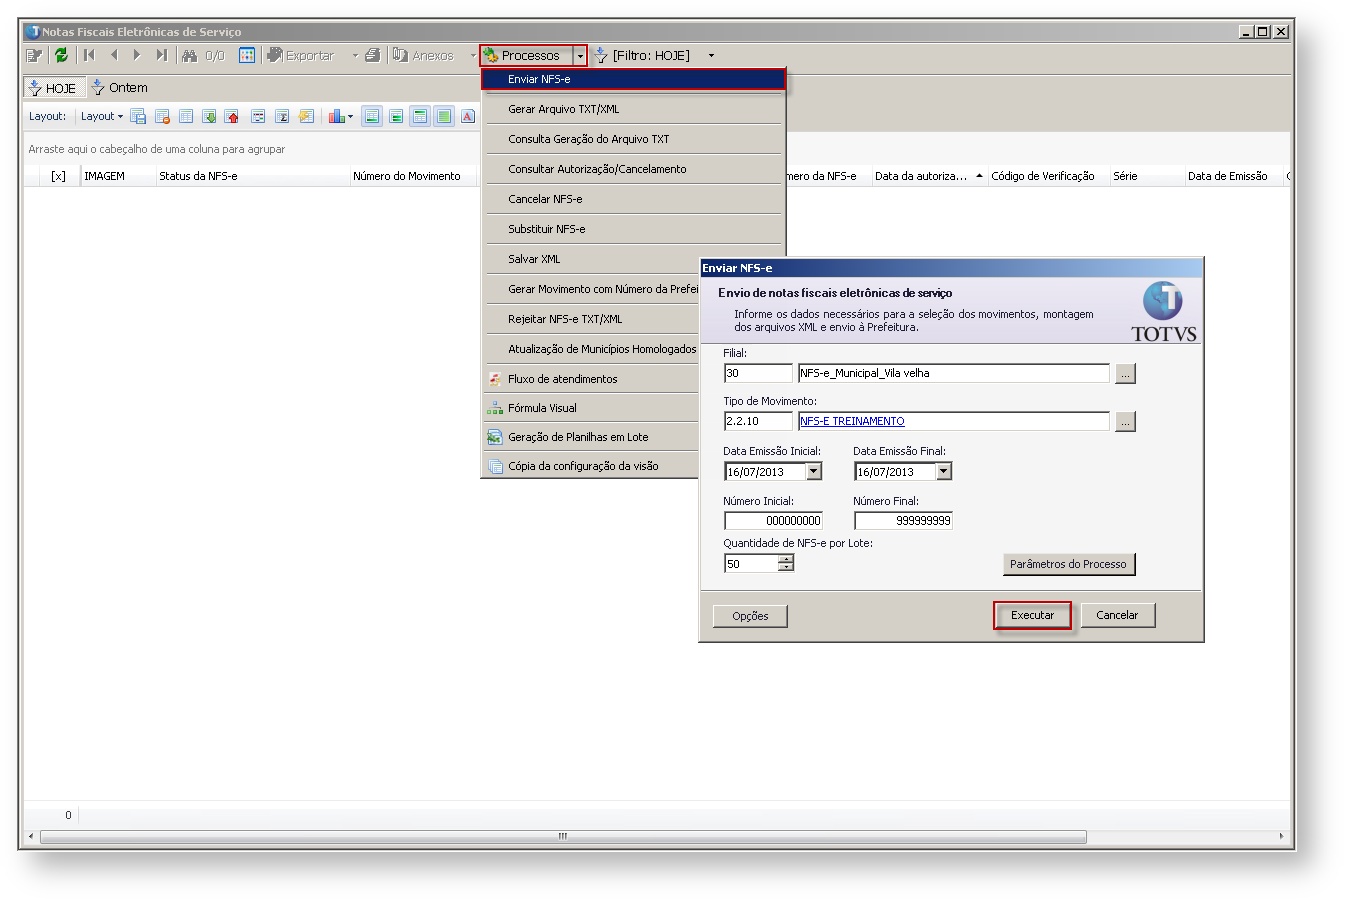Select Enviar NFS-e from Processos menu
This screenshot has height=900, width=1345.
tap(634, 79)
